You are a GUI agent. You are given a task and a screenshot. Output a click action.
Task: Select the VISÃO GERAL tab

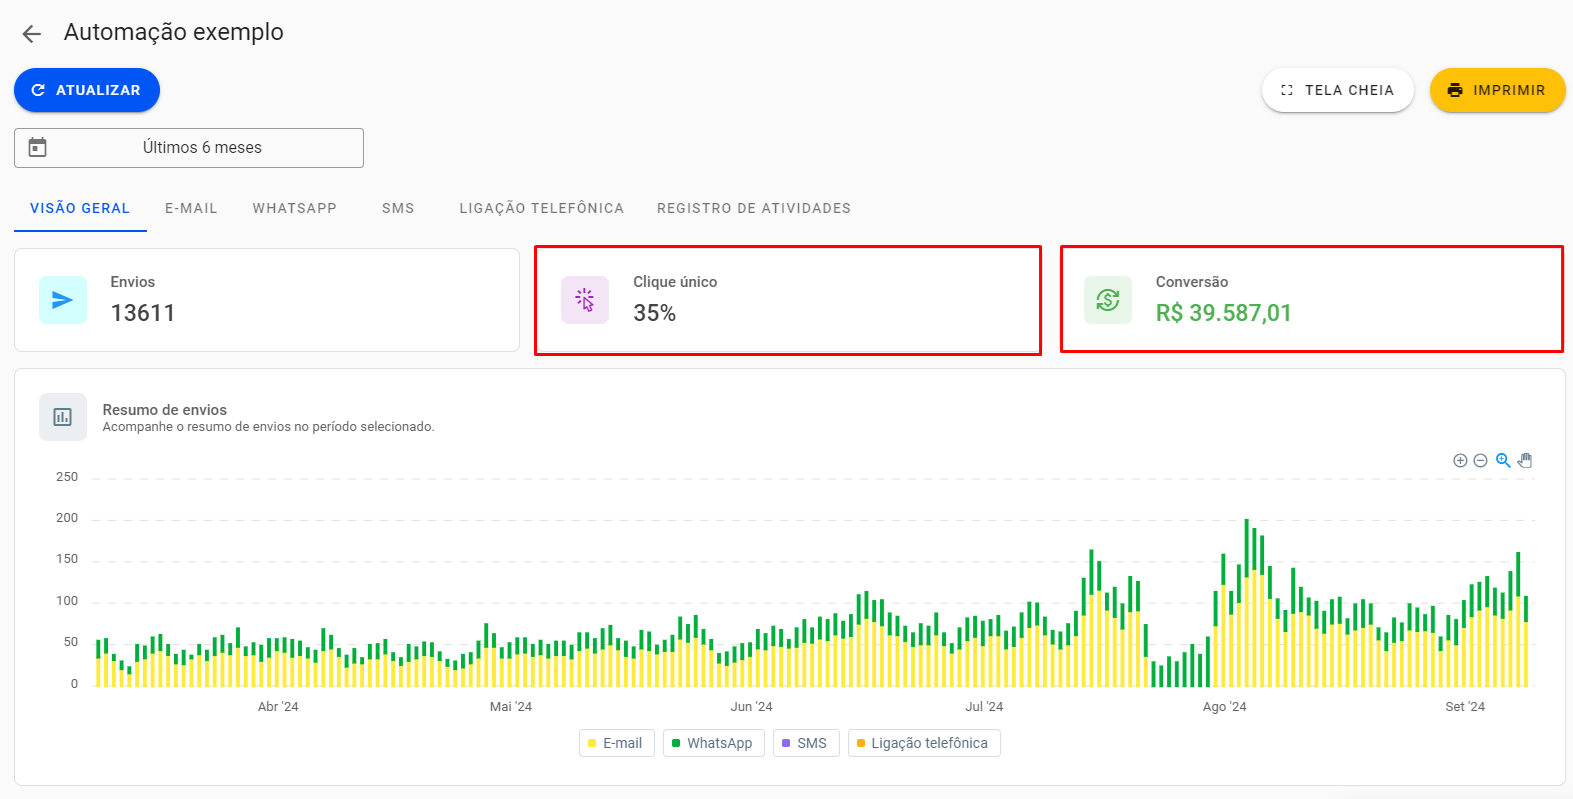click(80, 208)
